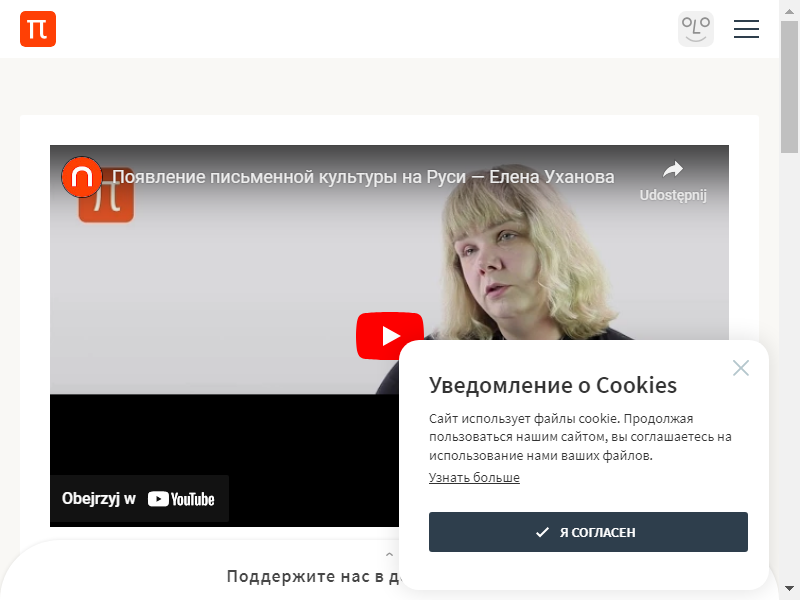
Task: Click the empty scrollbar track below the thumb
Action: coord(789,365)
